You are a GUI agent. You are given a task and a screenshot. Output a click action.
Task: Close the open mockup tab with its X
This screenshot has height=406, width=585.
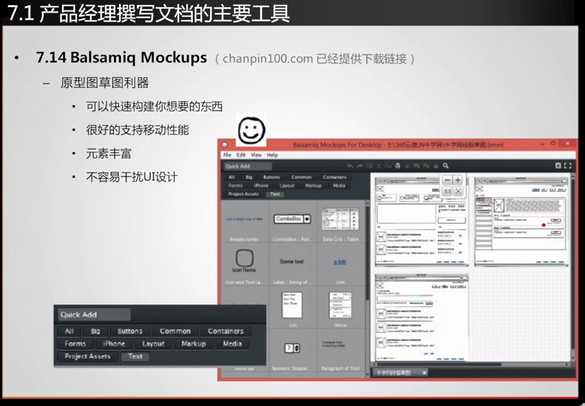coord(424,372)
